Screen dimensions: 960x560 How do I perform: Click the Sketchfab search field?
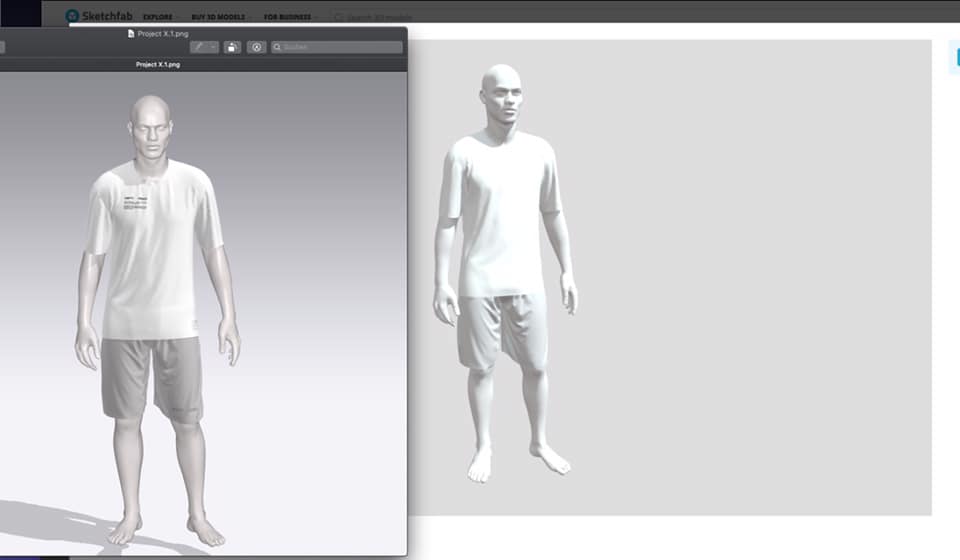[x=373, y=17]
